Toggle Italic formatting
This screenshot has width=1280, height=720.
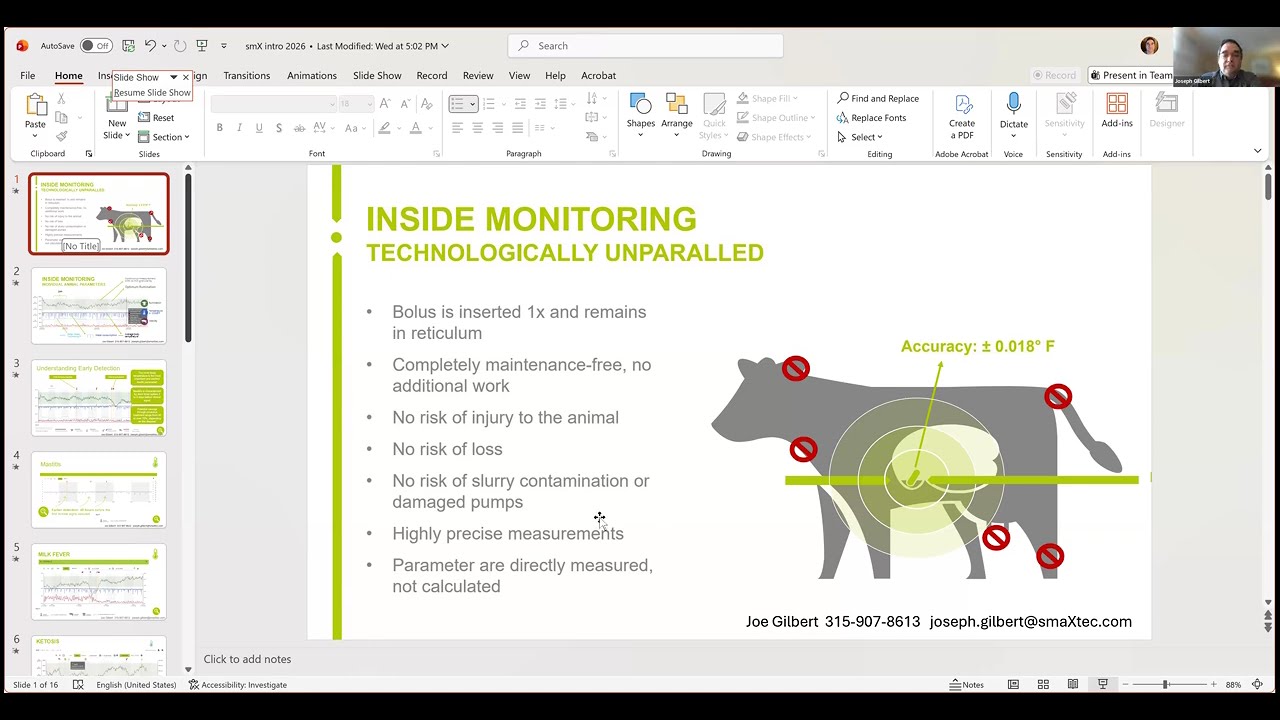click(x=239, y=128)
